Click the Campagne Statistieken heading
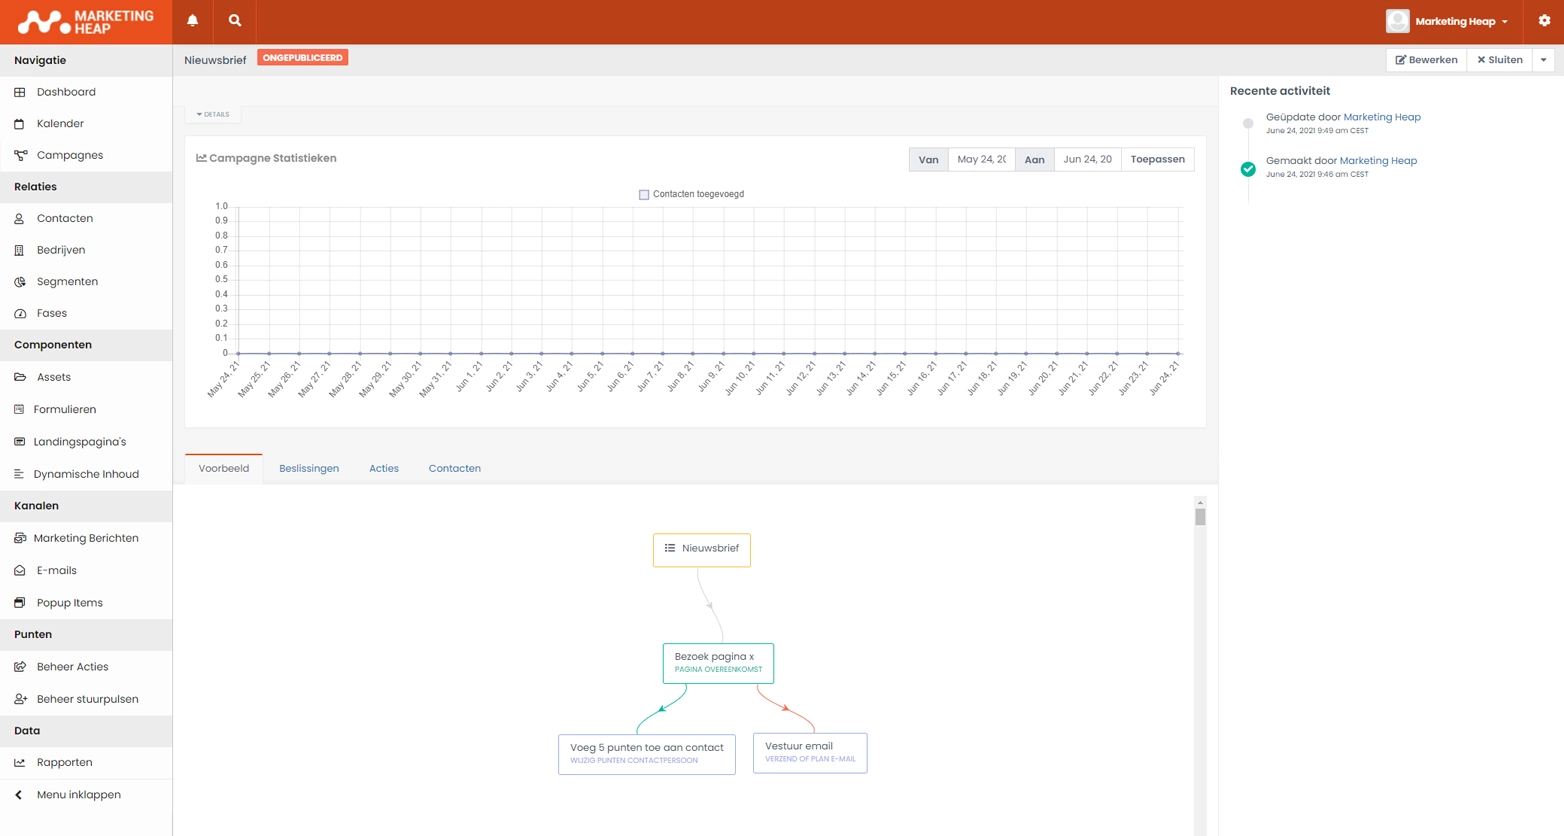 [x=266, y=158]
